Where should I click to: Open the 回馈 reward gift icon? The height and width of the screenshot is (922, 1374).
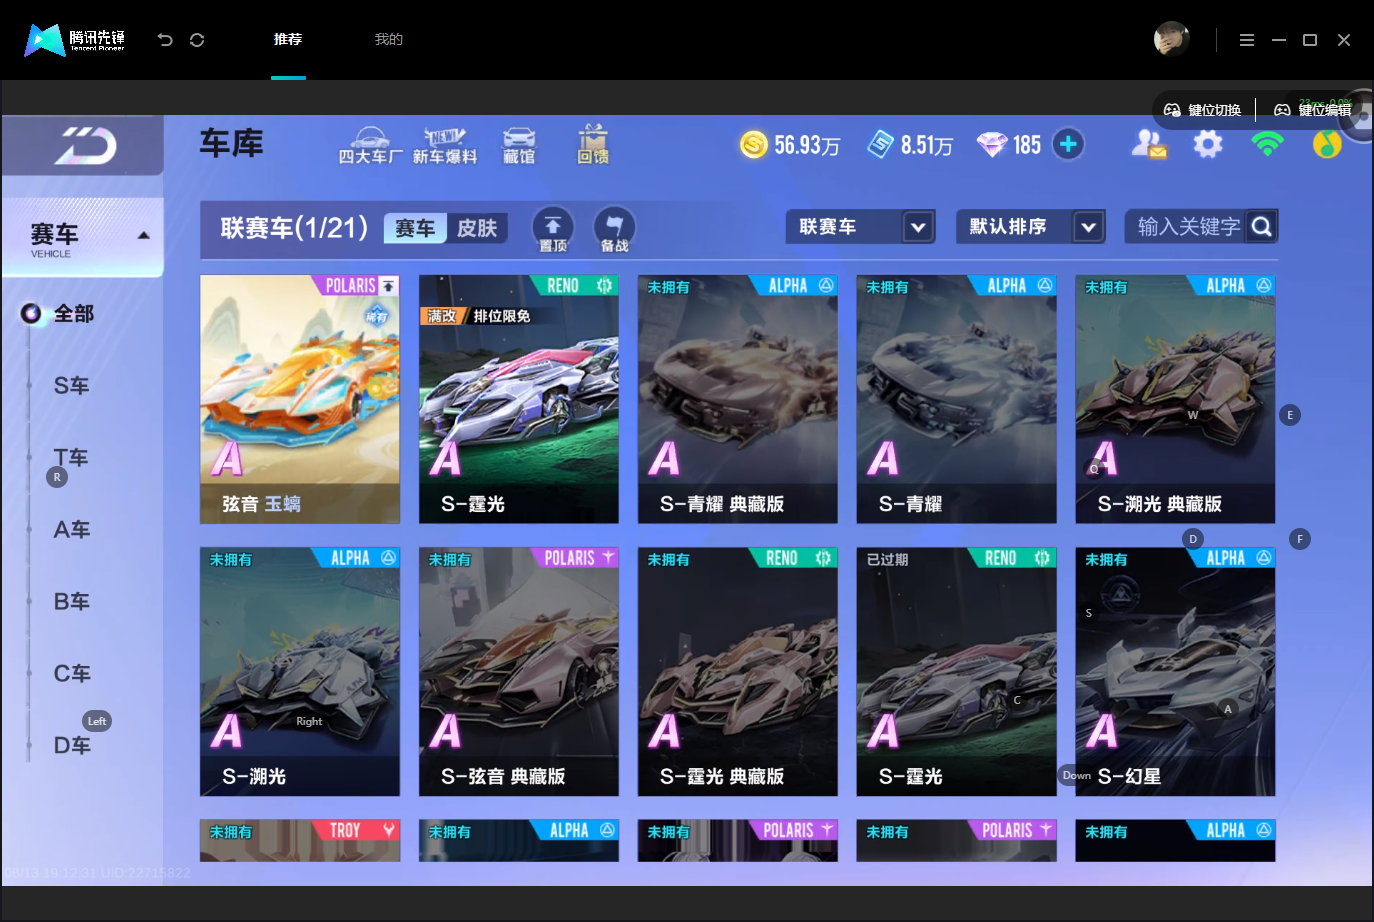(593, 144)
